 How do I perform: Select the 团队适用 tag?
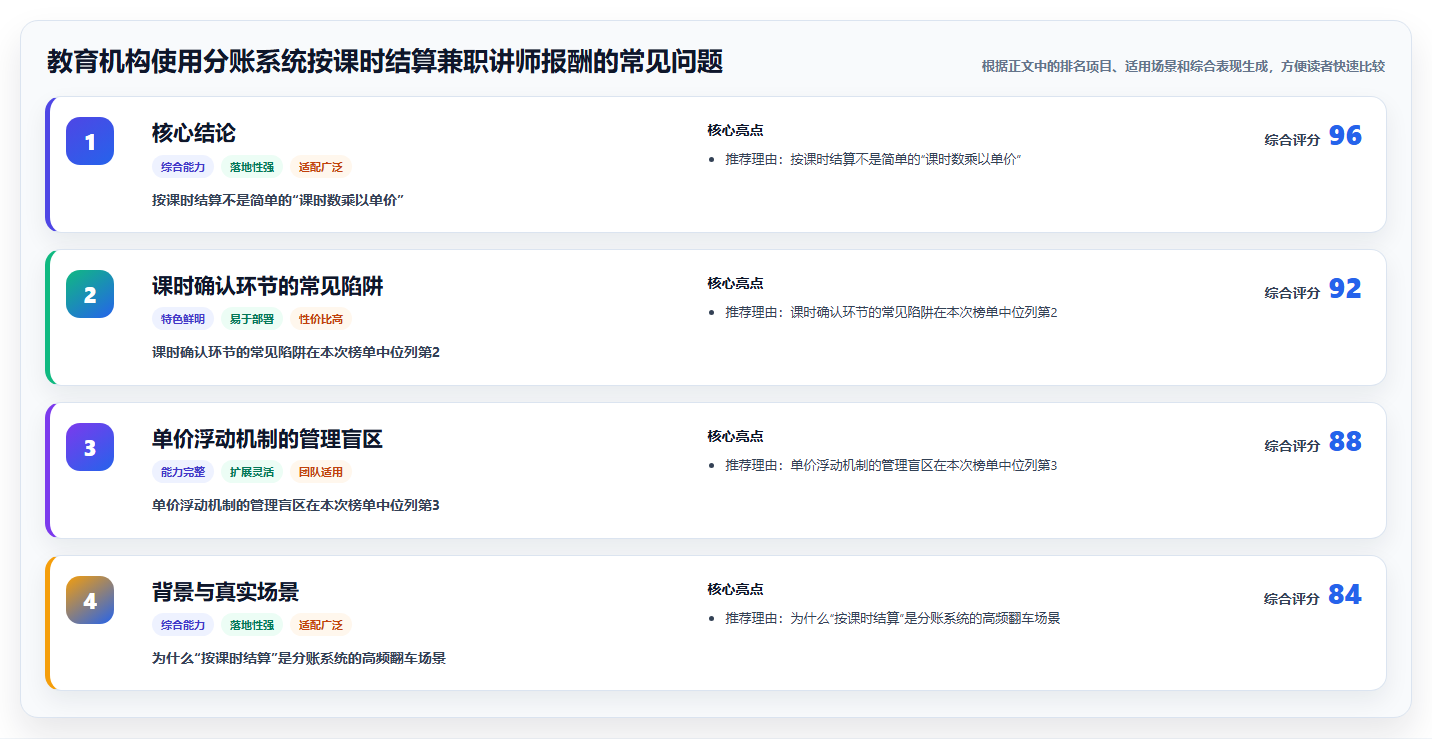click(321, 472)
